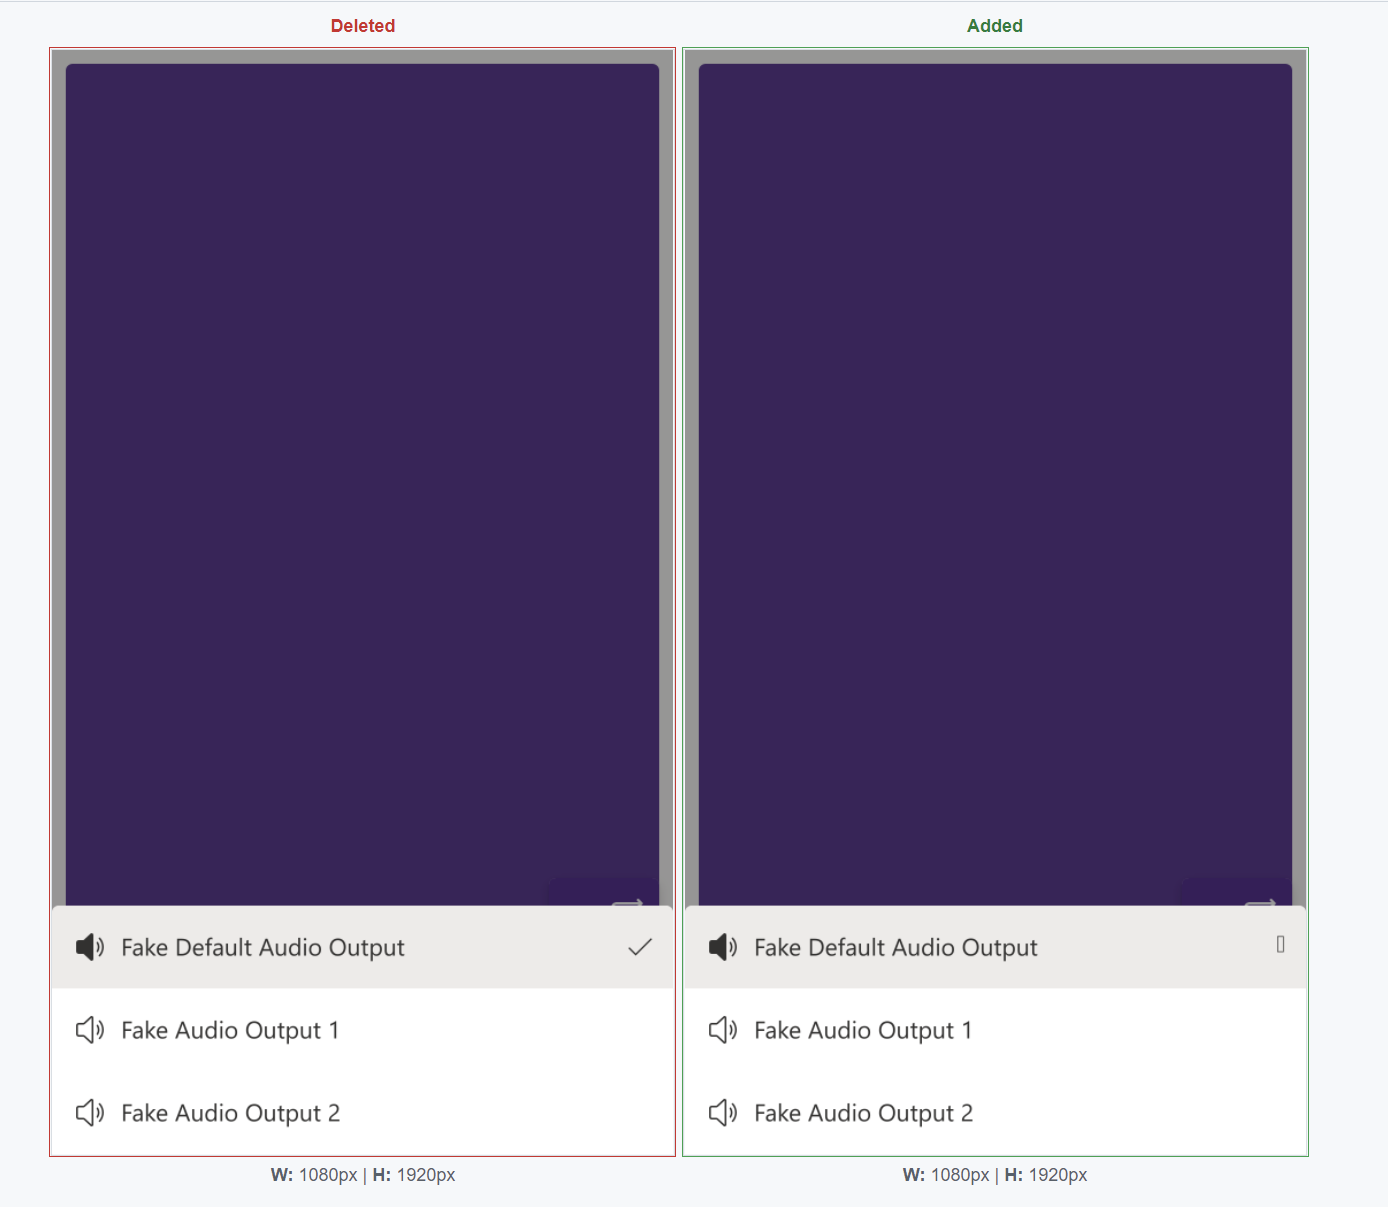Screen dimensions: 1388x1207
Task: Click the speaker icon in the Added screenshot's default output row
Action: (x=722, y=947)
